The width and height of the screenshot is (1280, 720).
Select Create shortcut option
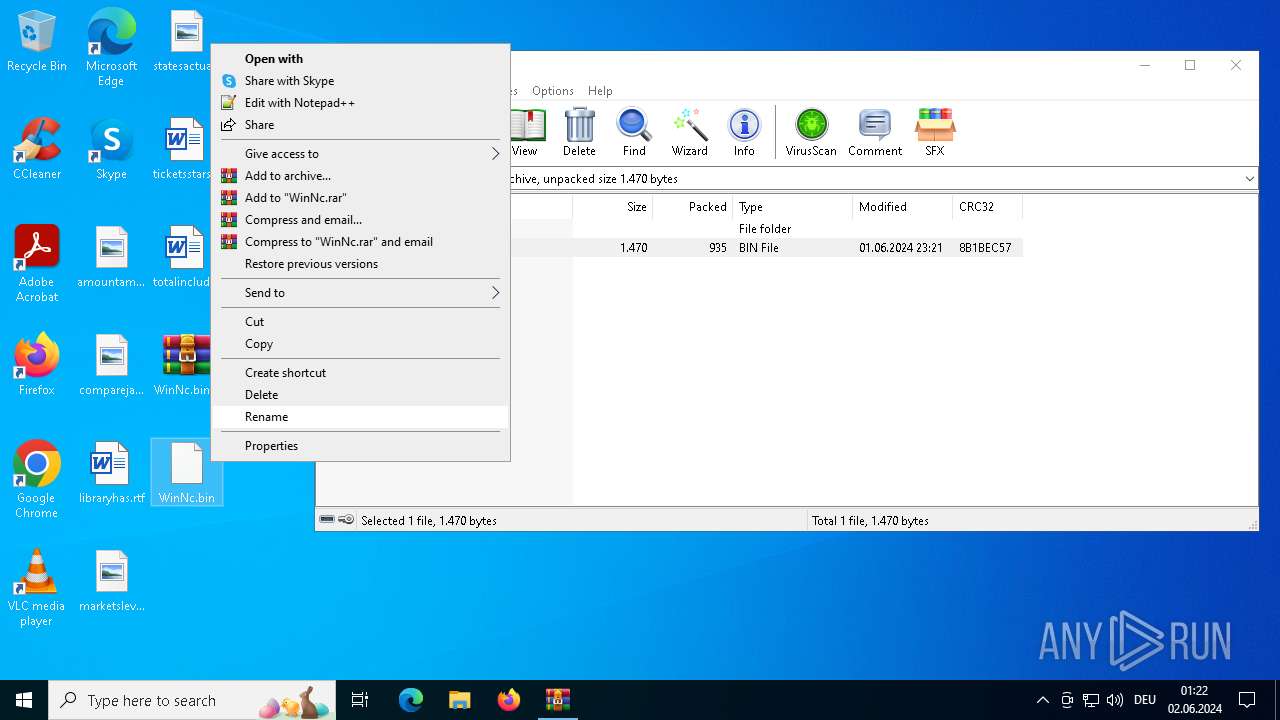pyautogui.click(x=360, y=373)
